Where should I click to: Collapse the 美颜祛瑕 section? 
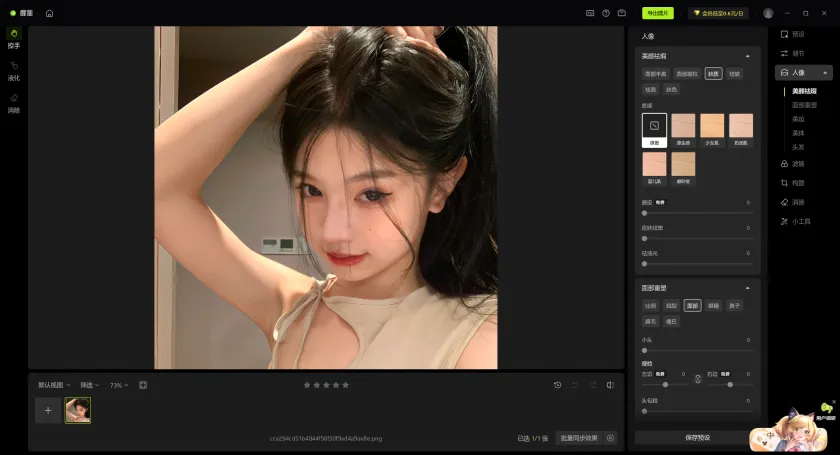pos(747,56)
